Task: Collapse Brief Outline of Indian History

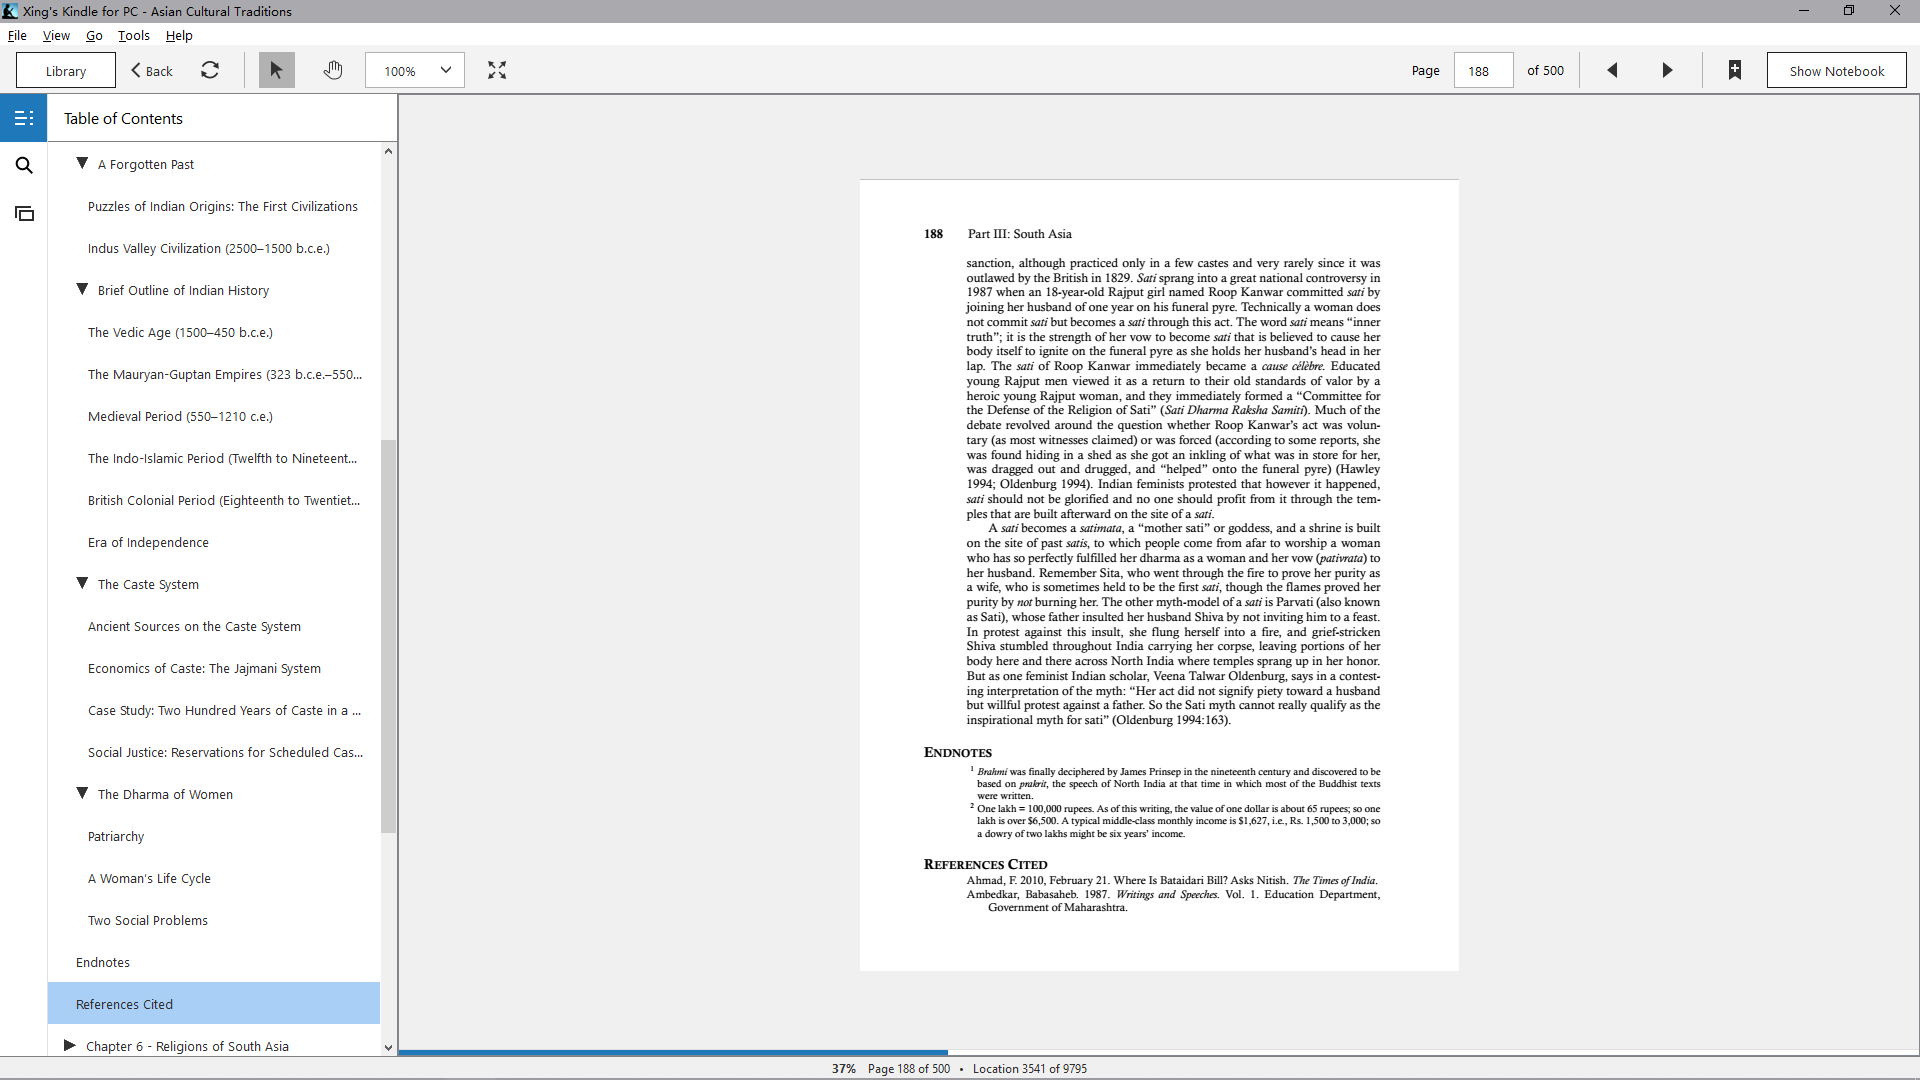Action: coord(82,289)
